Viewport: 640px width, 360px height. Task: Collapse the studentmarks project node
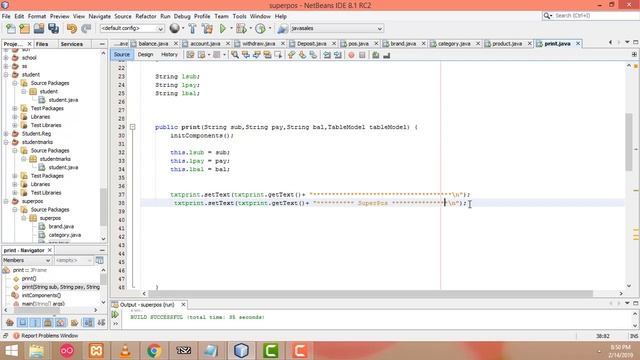coord(6,142)
